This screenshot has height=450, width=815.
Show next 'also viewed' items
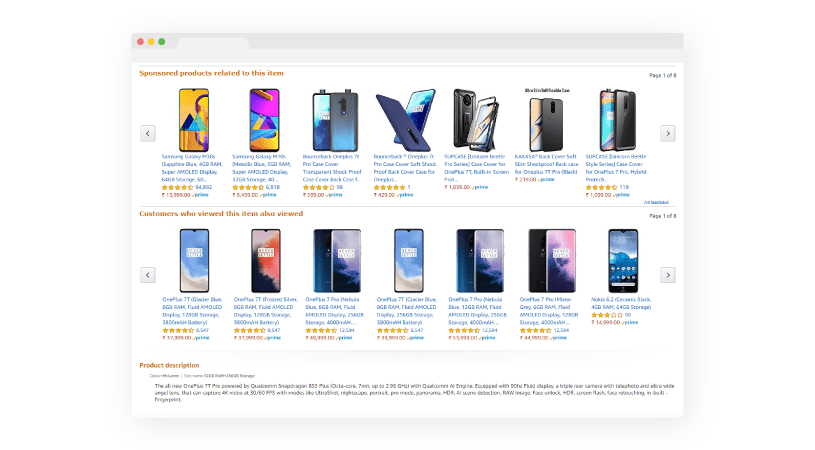[x=668, y=275]
